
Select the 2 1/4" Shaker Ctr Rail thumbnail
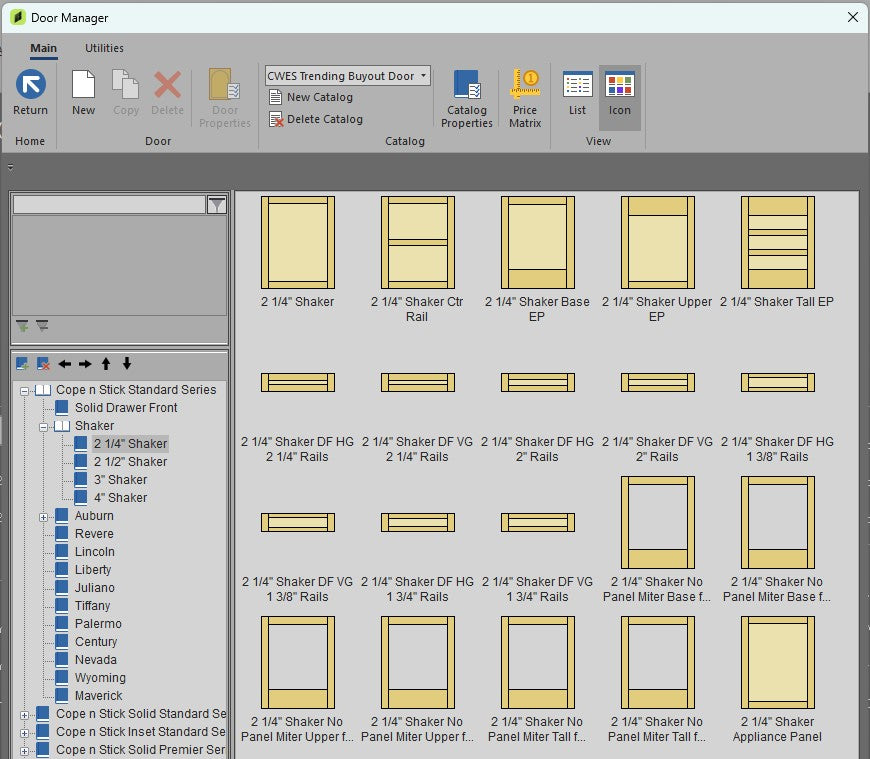[417, 242]
